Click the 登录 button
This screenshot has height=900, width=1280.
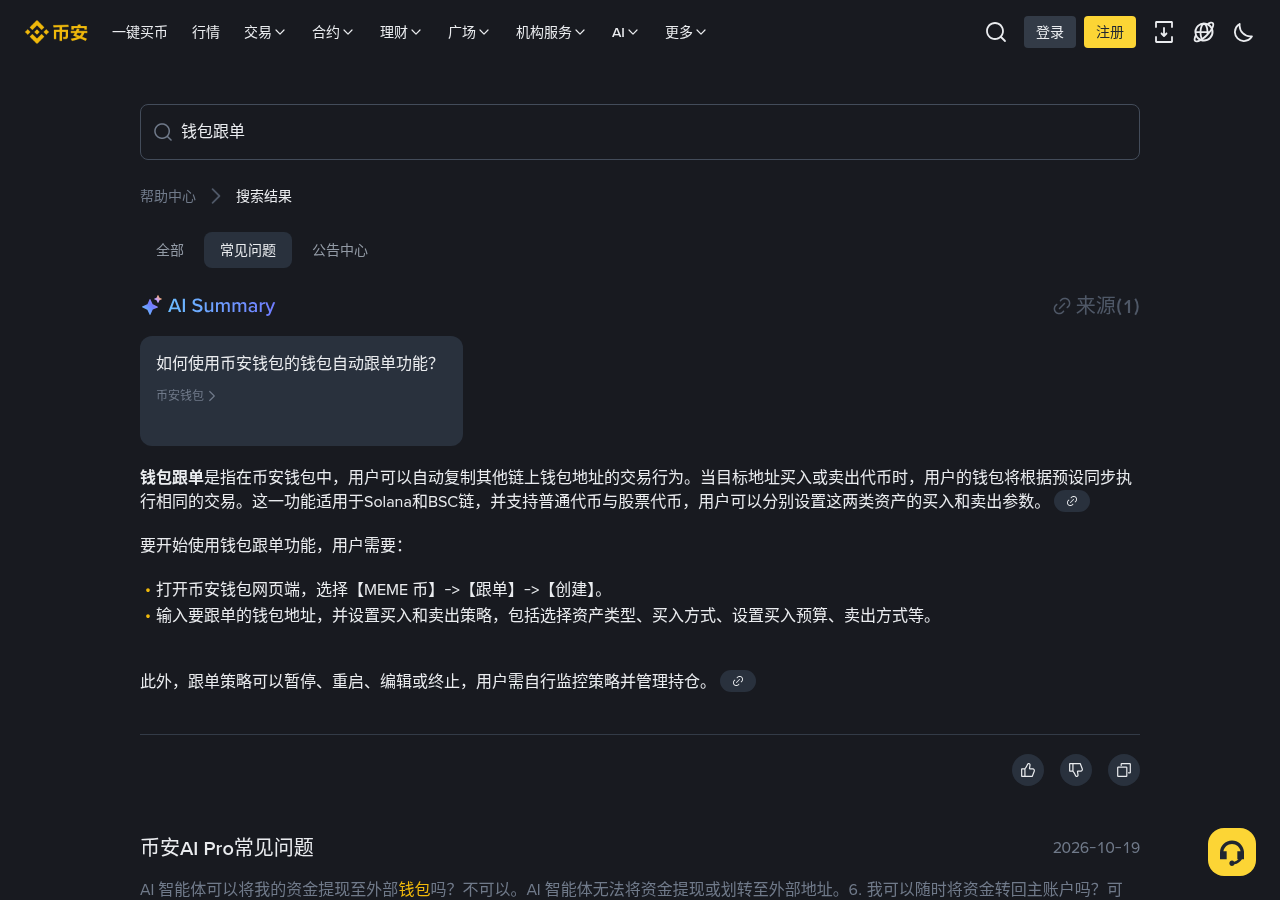click(x=1050, y=32)
